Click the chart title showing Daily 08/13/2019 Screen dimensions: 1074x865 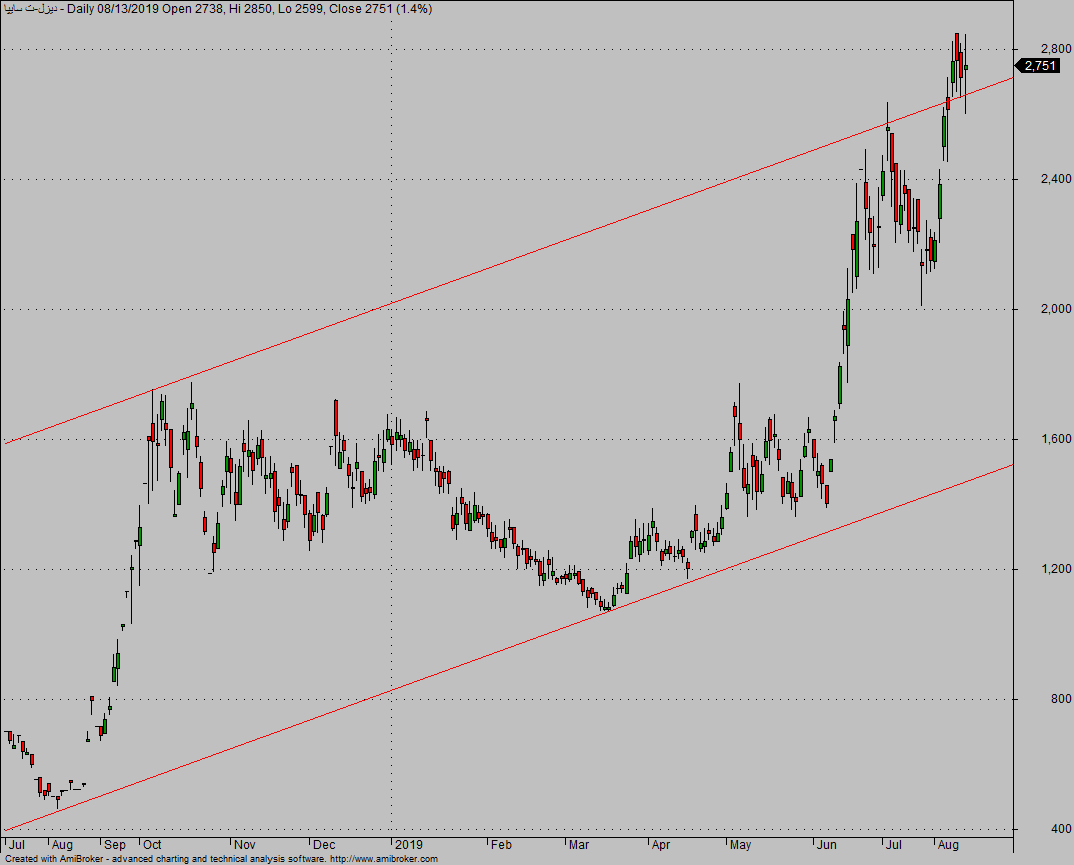pyautogui.click(x=218, y=9)
